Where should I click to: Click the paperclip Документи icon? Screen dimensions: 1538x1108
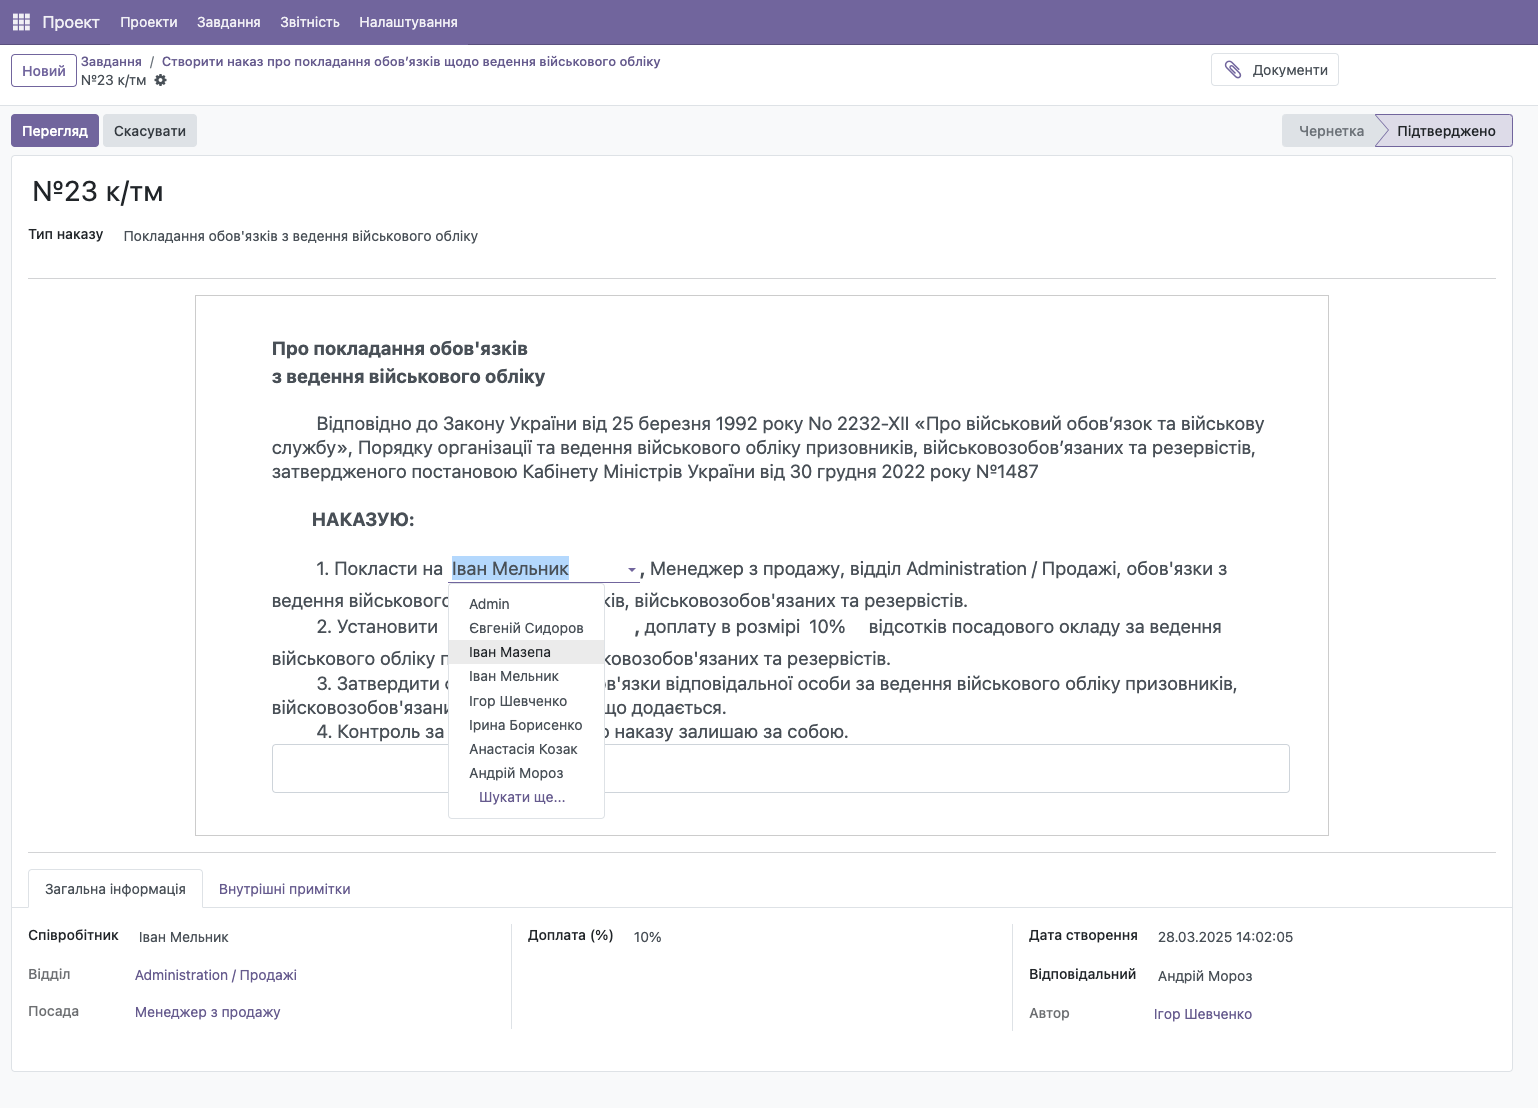pyautogui.click(x=1233, y=70)
